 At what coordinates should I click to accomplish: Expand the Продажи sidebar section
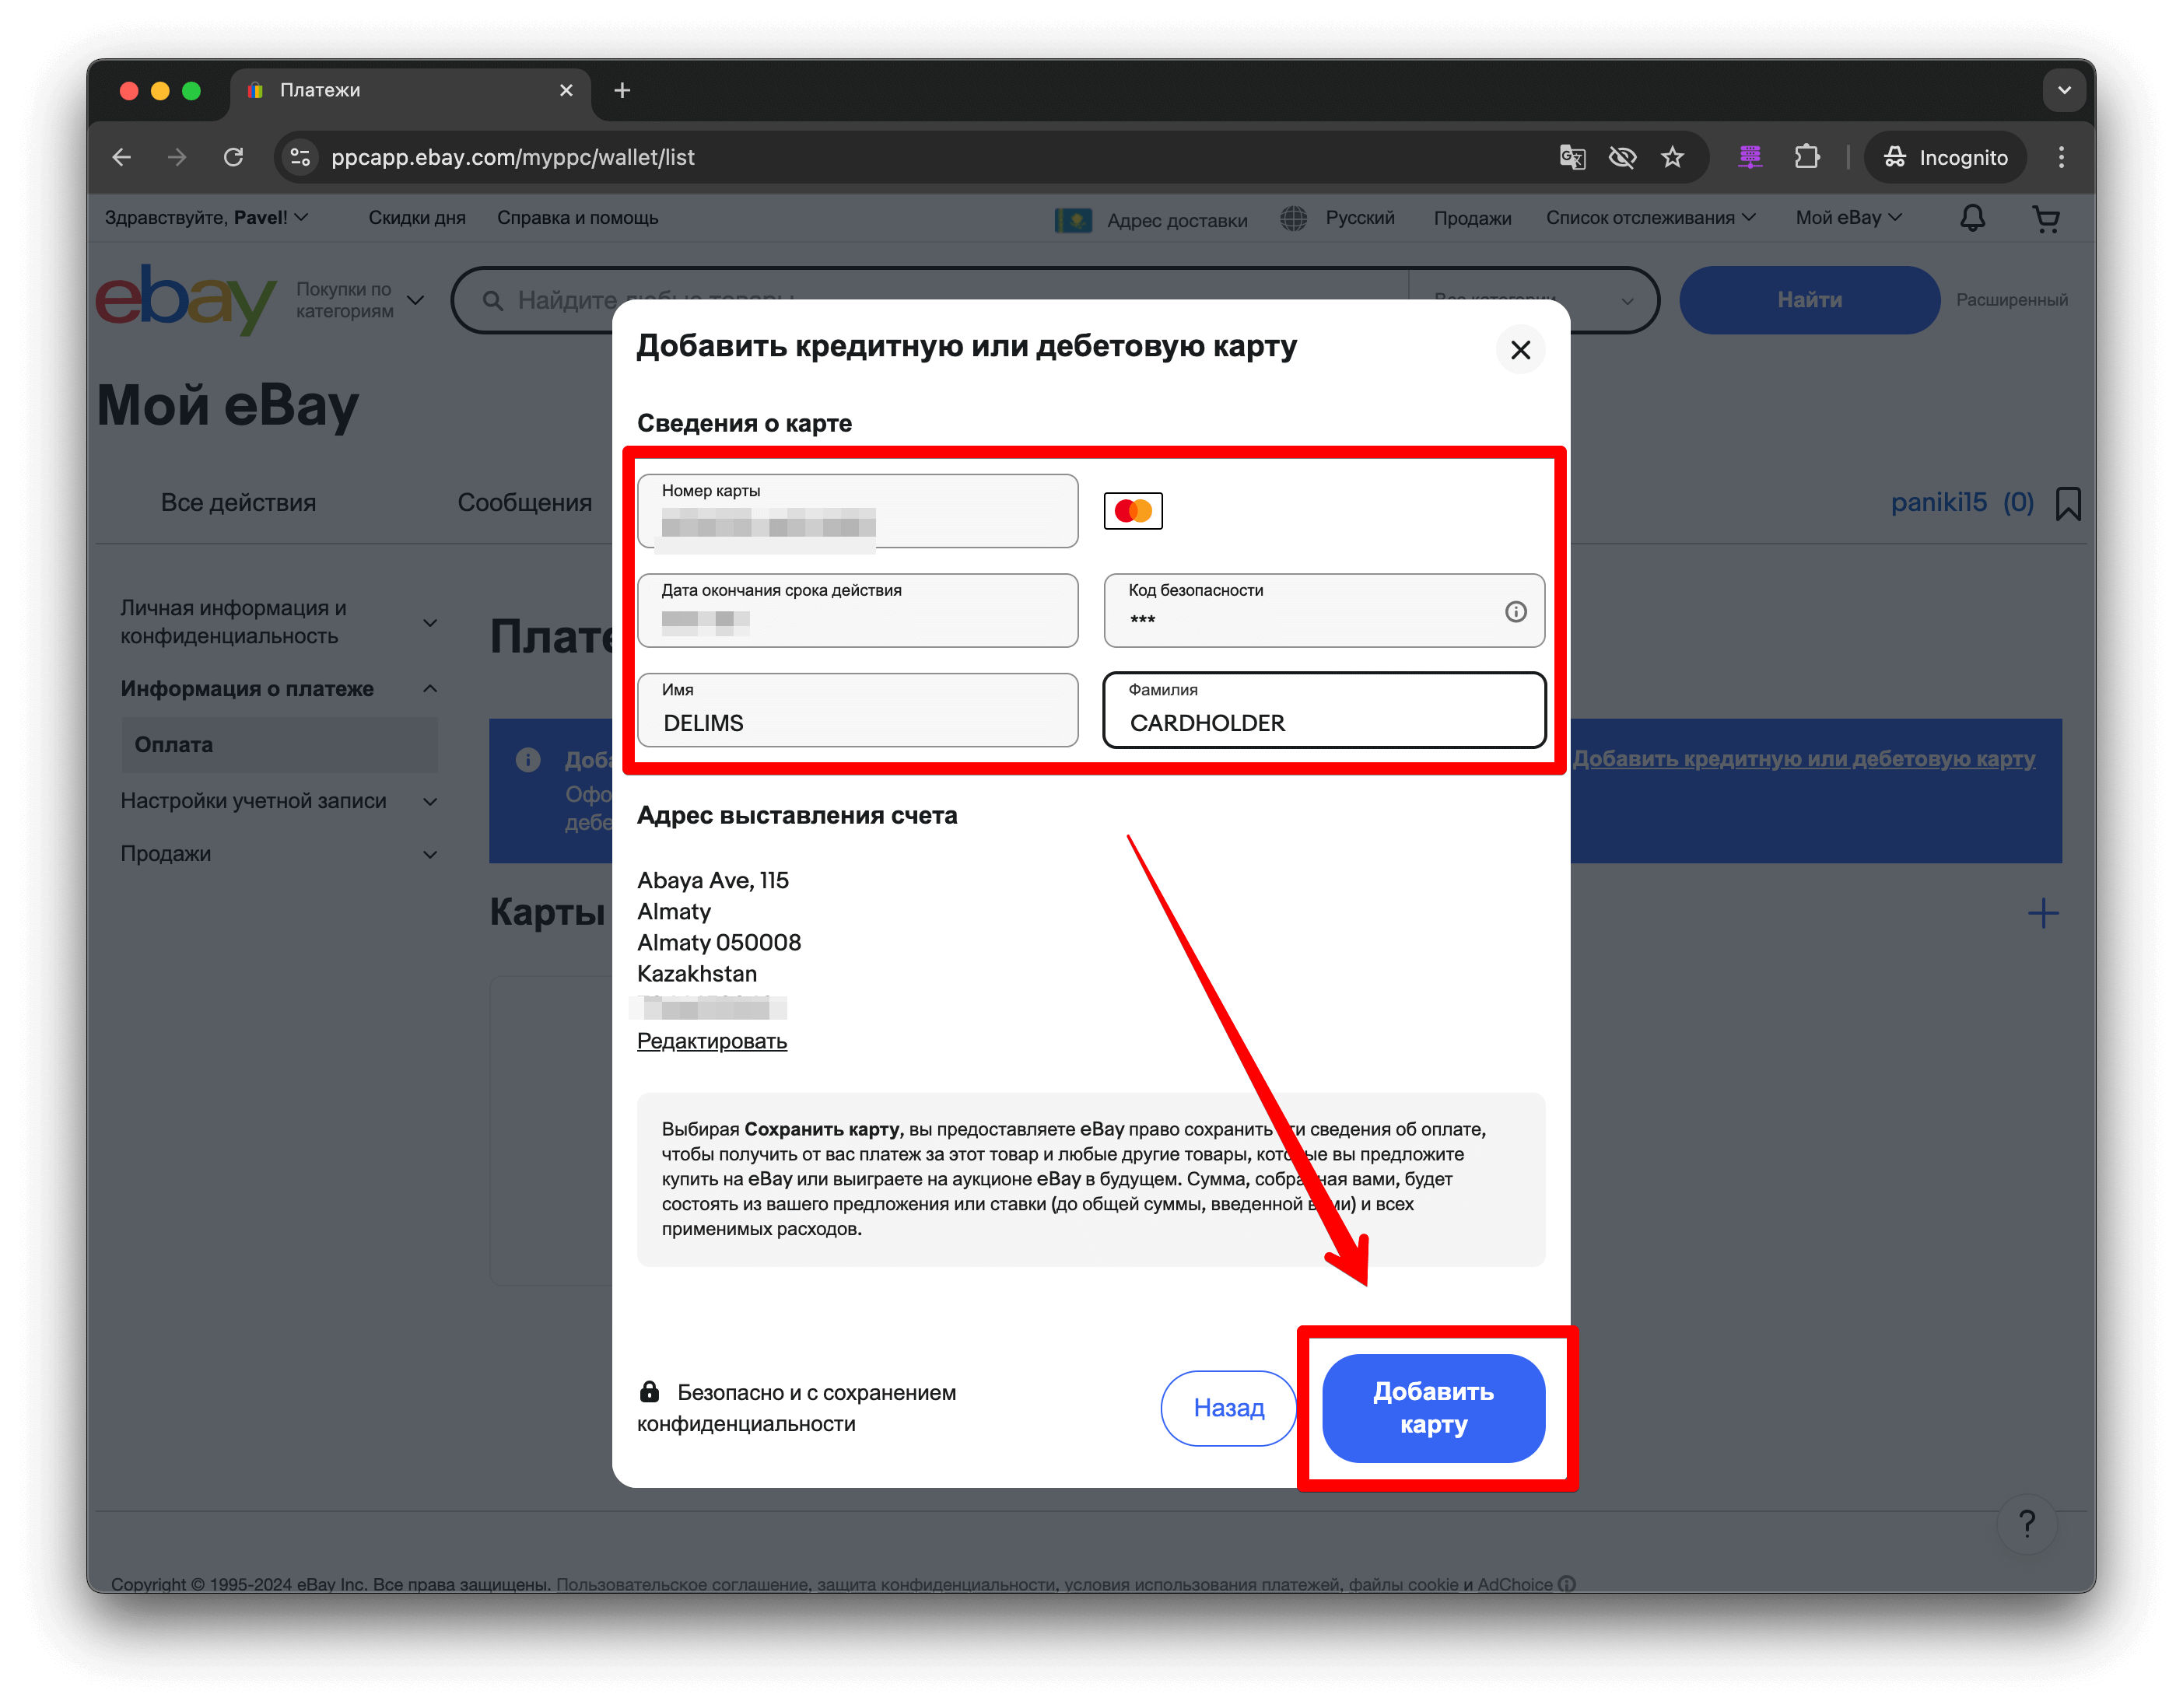tap(278, 854)
